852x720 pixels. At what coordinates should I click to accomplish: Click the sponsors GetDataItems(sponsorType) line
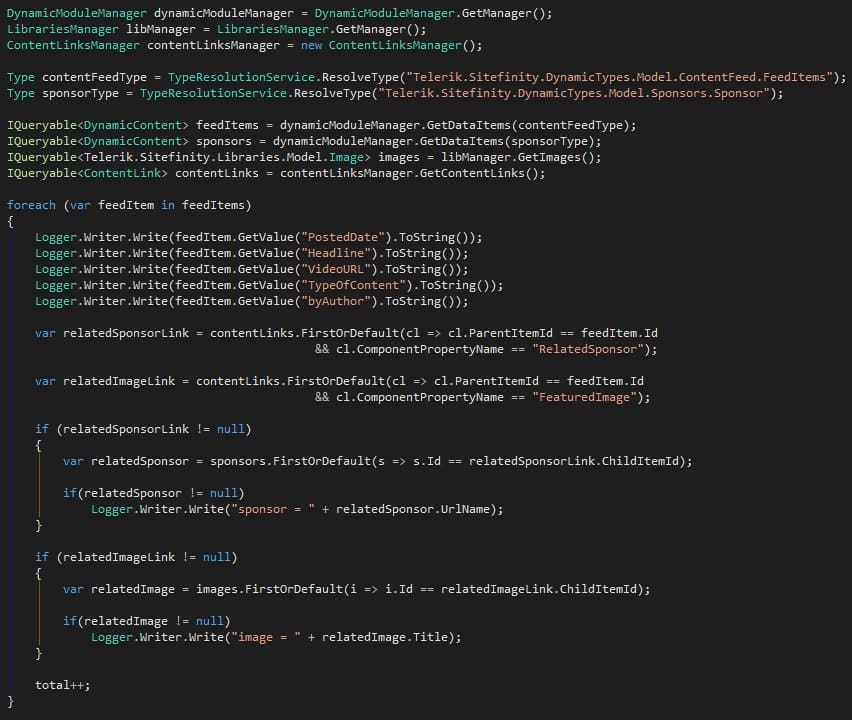tap(304, 141)
